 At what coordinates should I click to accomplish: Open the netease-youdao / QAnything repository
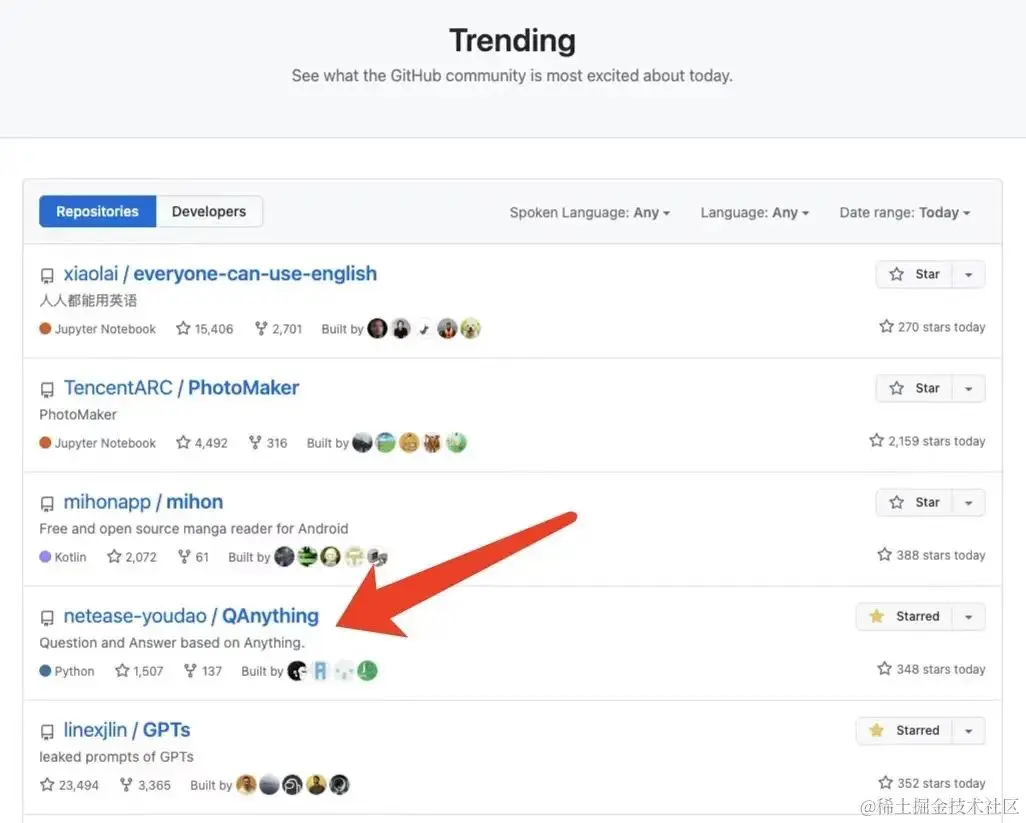point(191,616)
